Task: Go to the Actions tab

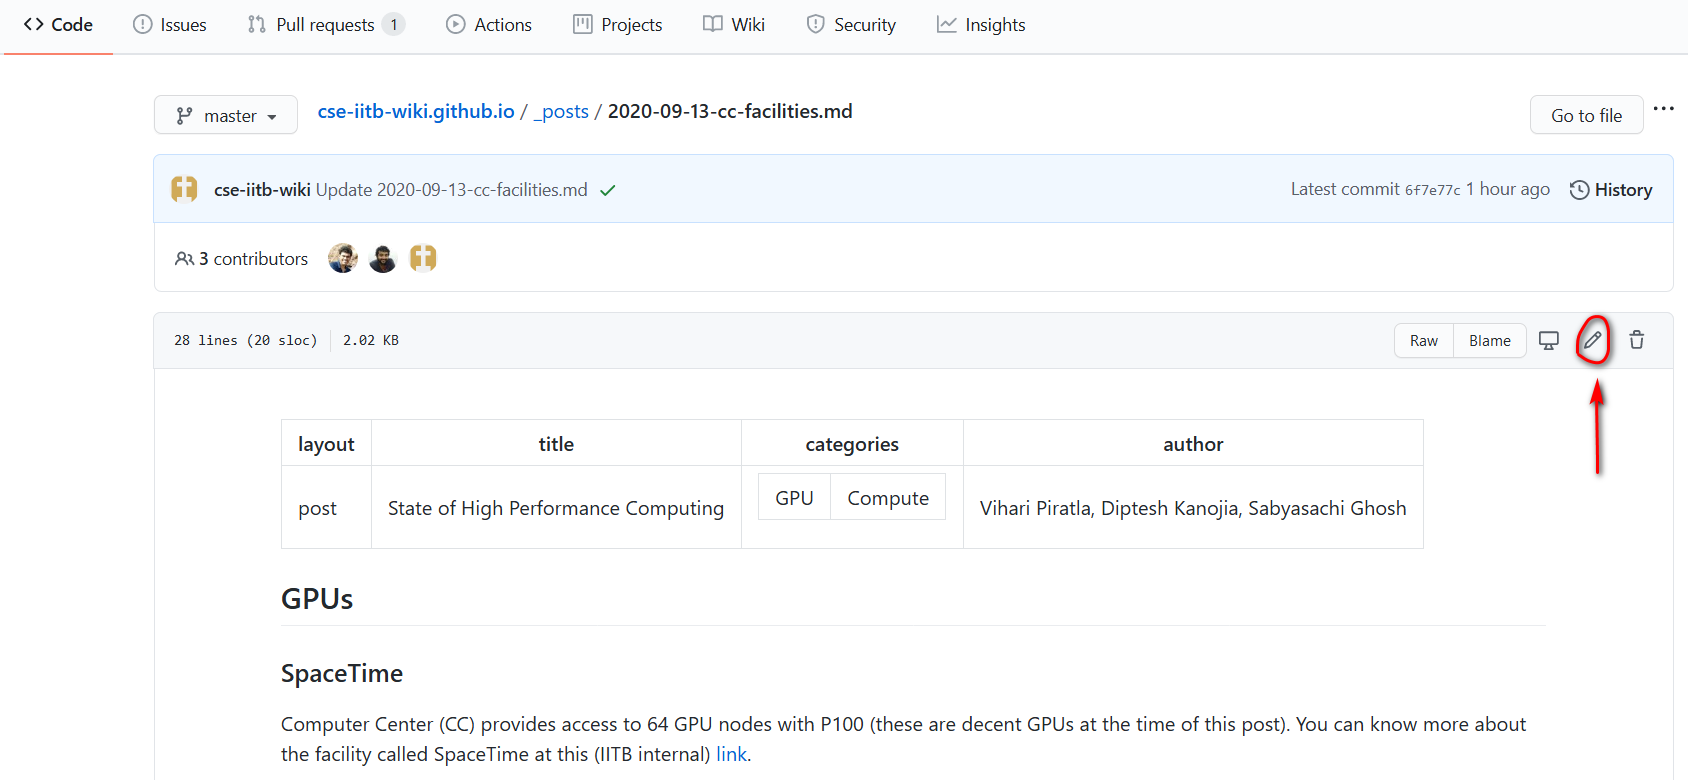Action: tap(489, 25)
